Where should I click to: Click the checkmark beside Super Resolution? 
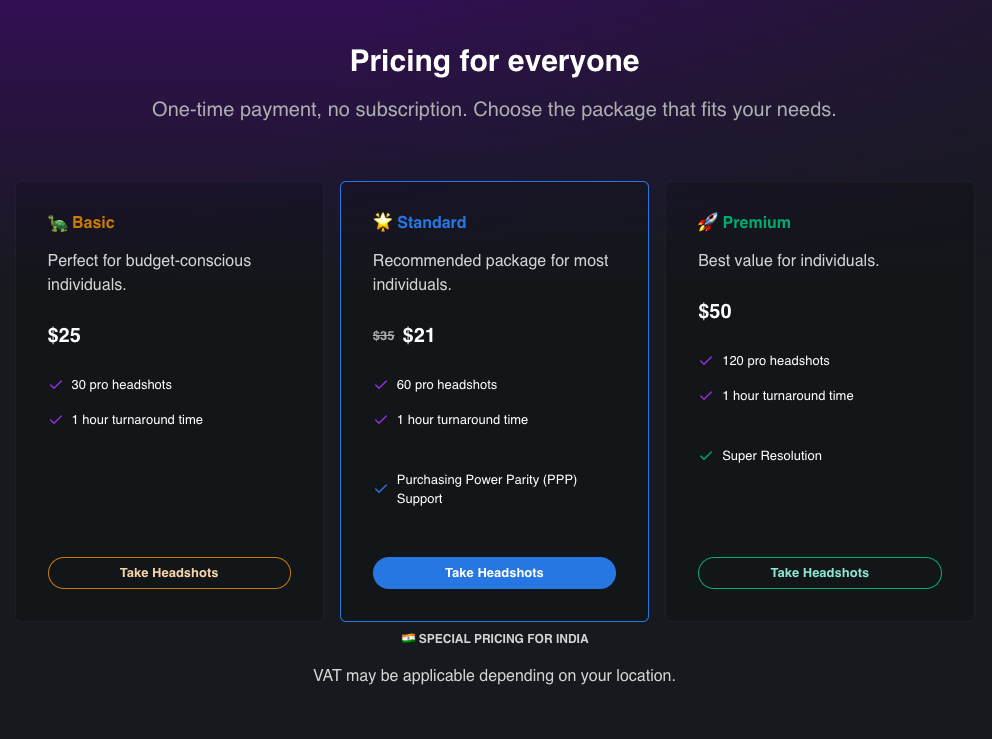click(705, 455)
